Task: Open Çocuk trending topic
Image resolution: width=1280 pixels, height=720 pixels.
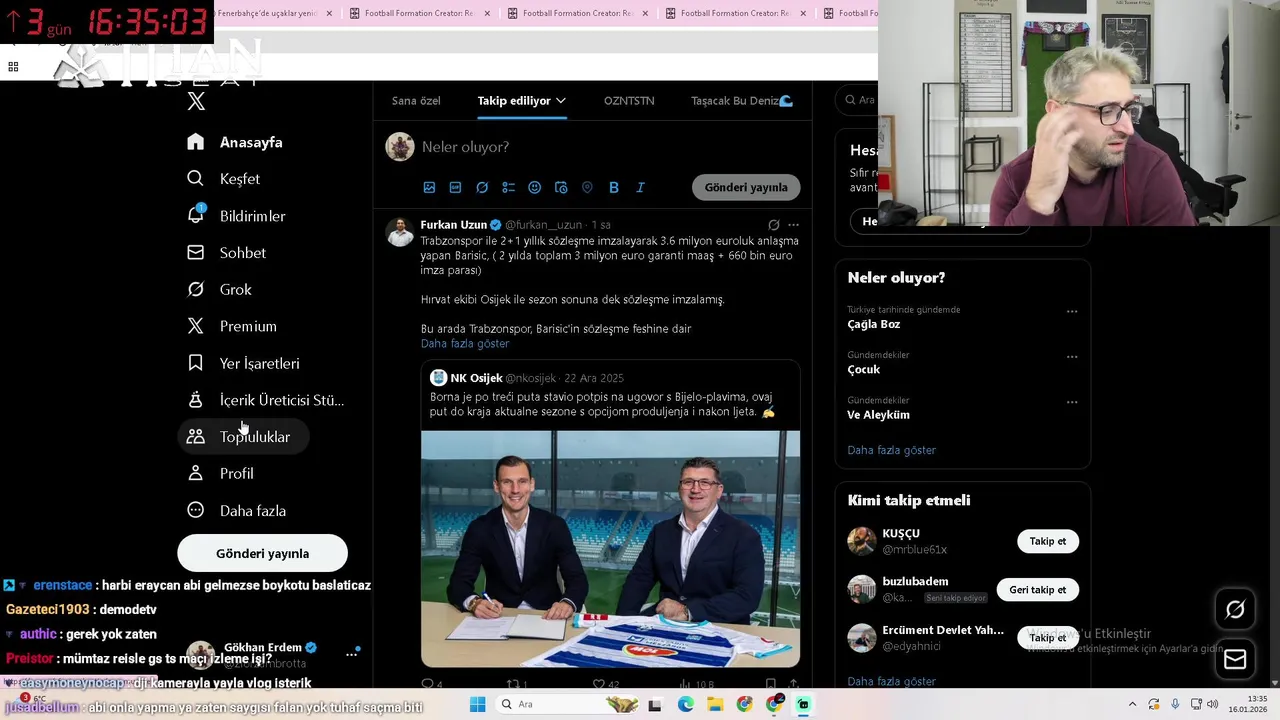Action: click(864, 369)
